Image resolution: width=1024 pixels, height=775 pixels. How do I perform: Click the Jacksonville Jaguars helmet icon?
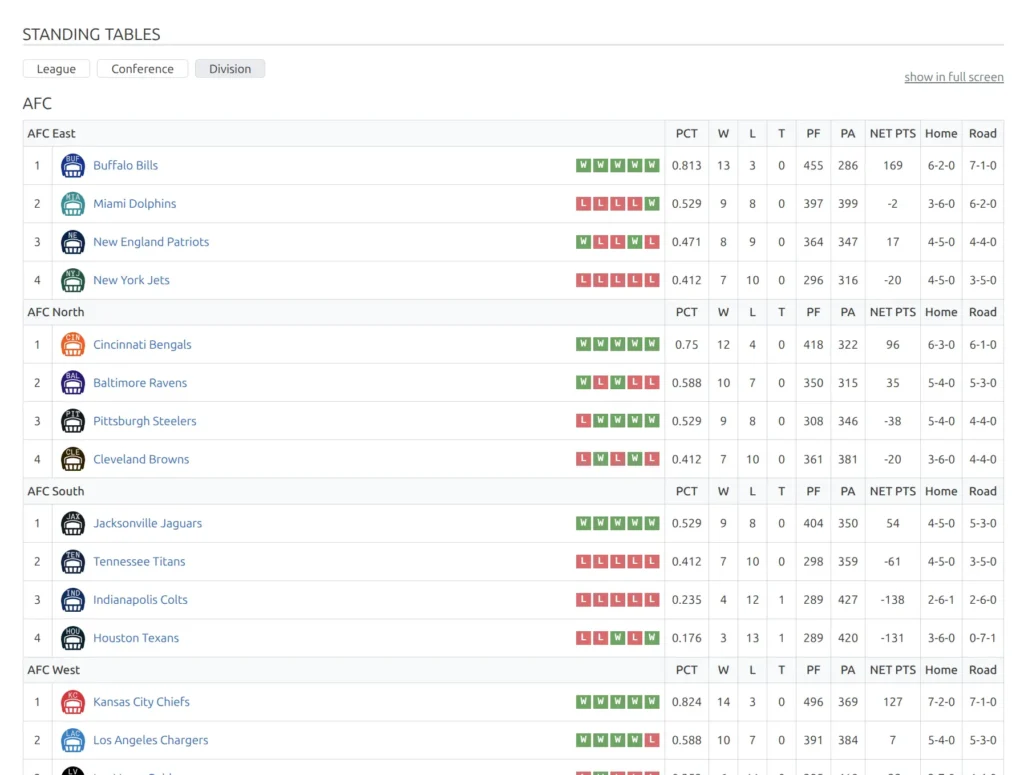(72, 523)
